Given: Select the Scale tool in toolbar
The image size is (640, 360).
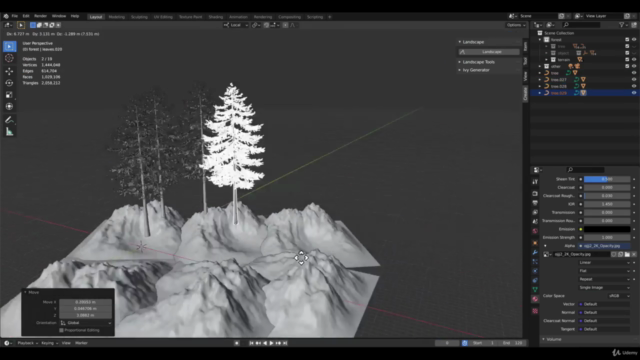Looking at the screenshot, I should point(9,95).
